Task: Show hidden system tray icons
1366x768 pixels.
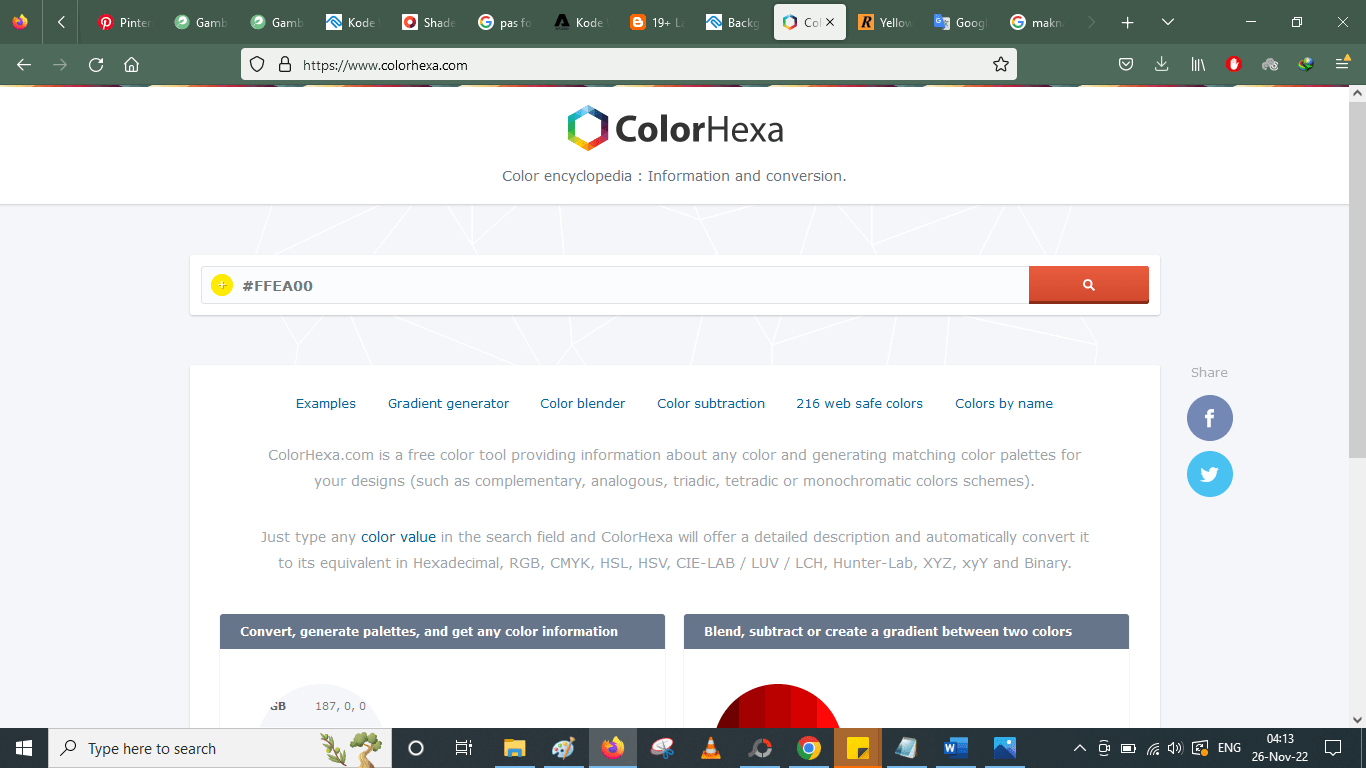Action: point(1080,748)
